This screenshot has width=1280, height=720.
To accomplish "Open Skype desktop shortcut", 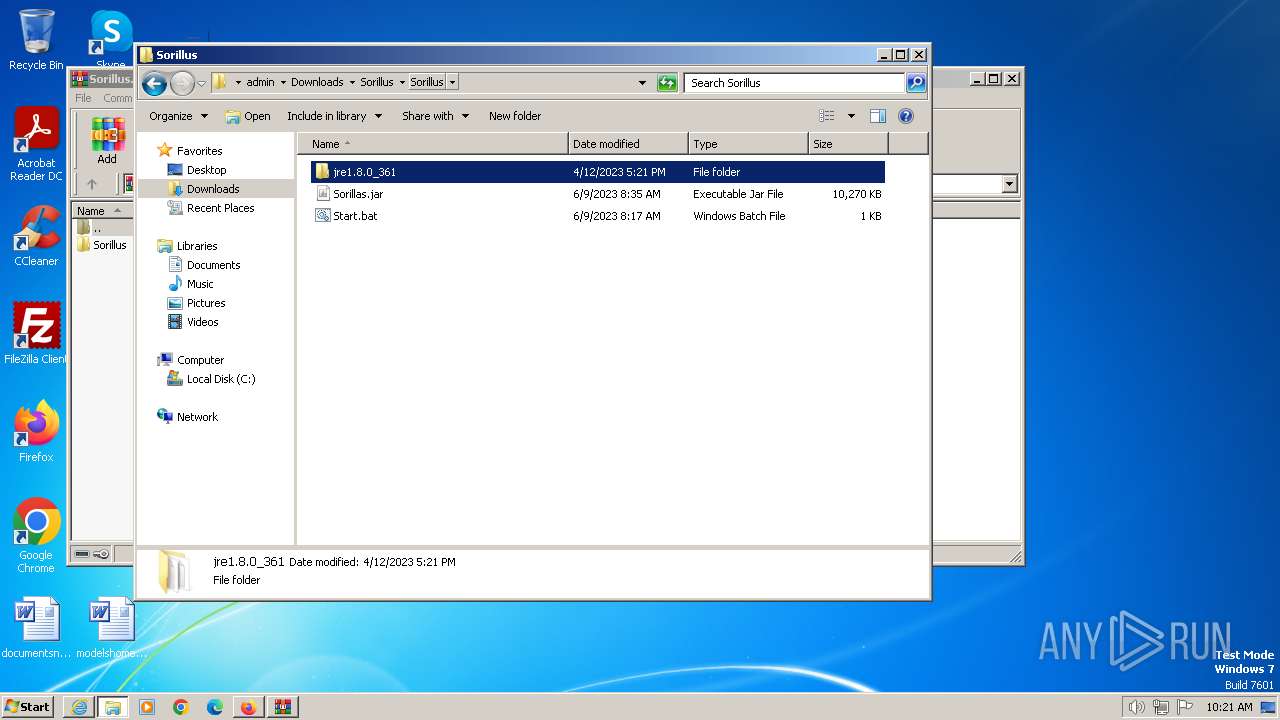I will (110, 40).
